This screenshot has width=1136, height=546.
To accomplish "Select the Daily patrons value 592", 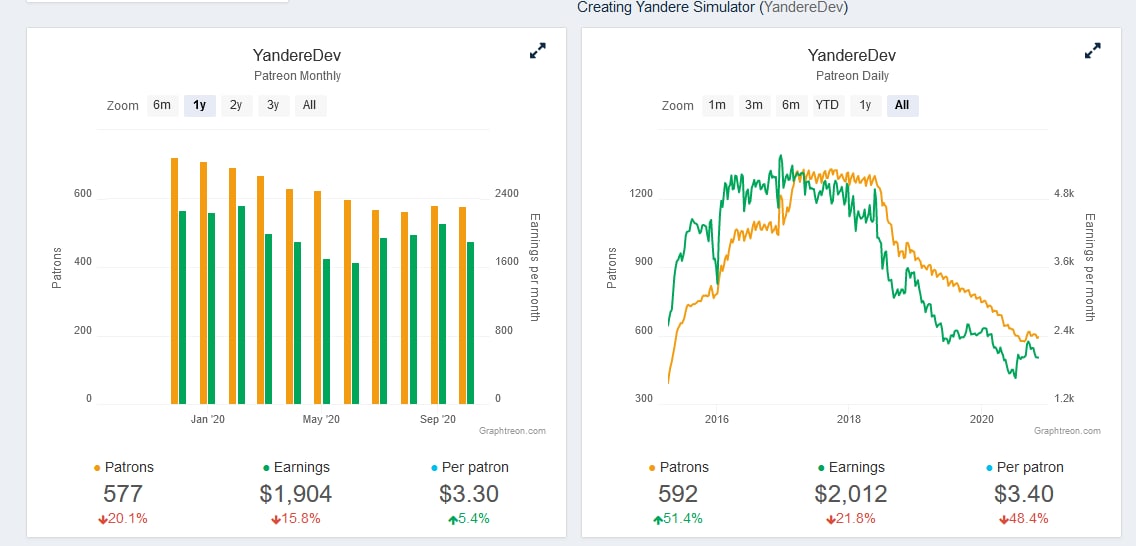I will (x=678, y=495).
